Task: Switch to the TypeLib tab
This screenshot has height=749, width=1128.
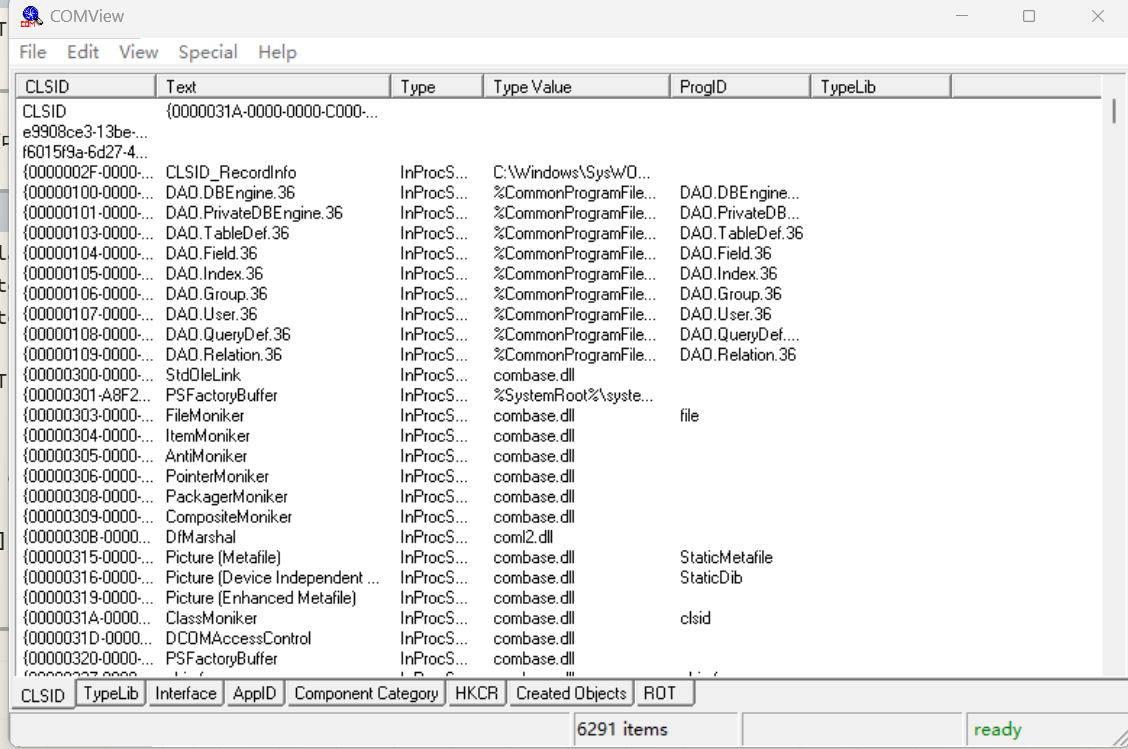Action: (111, 693)
